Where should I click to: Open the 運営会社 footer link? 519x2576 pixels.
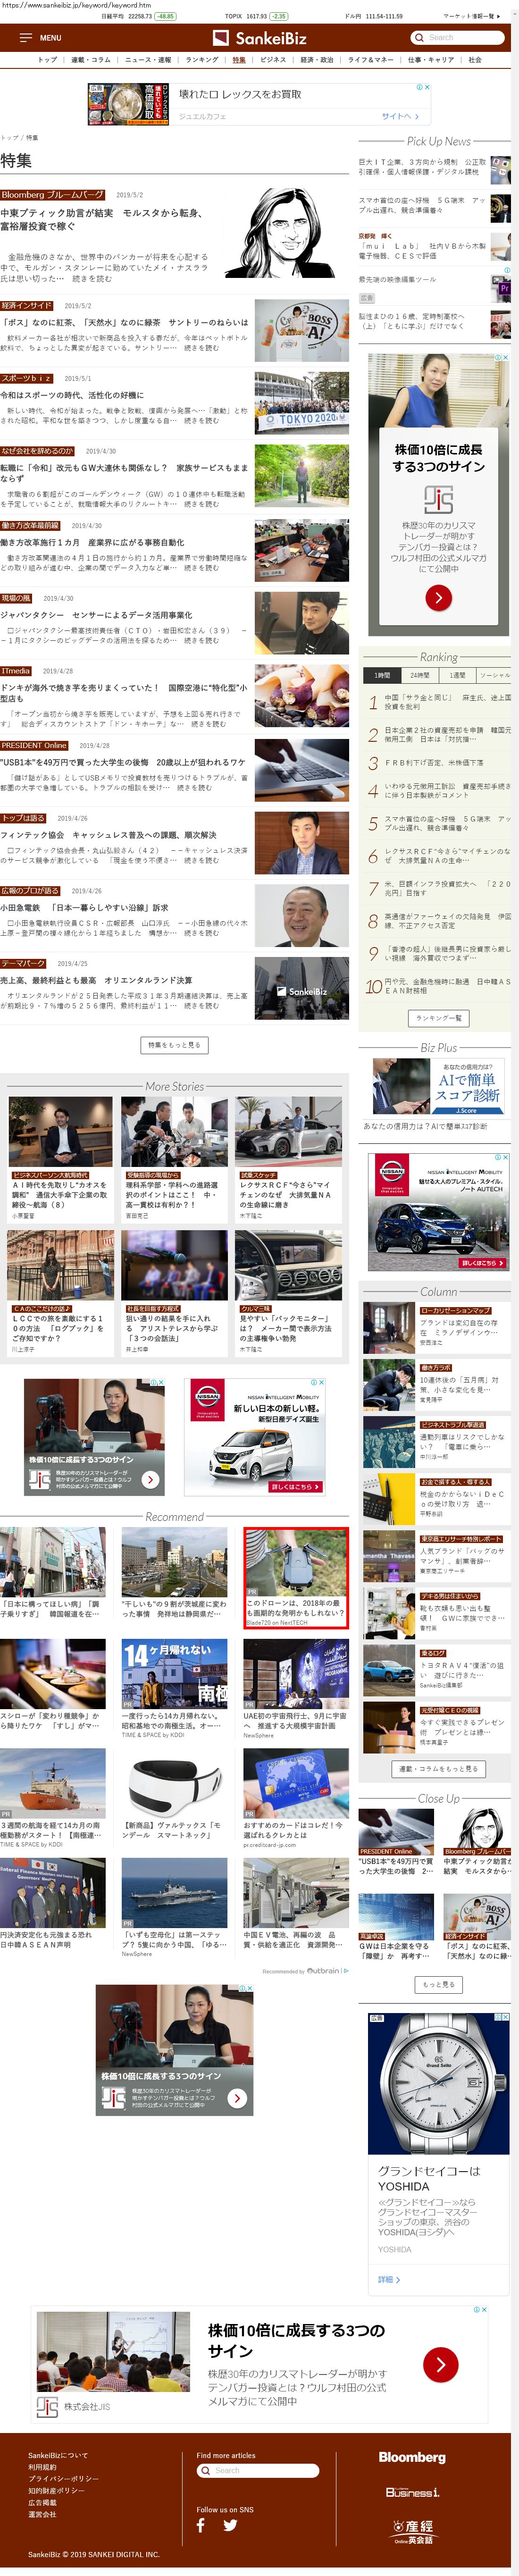coord(42,2514)
